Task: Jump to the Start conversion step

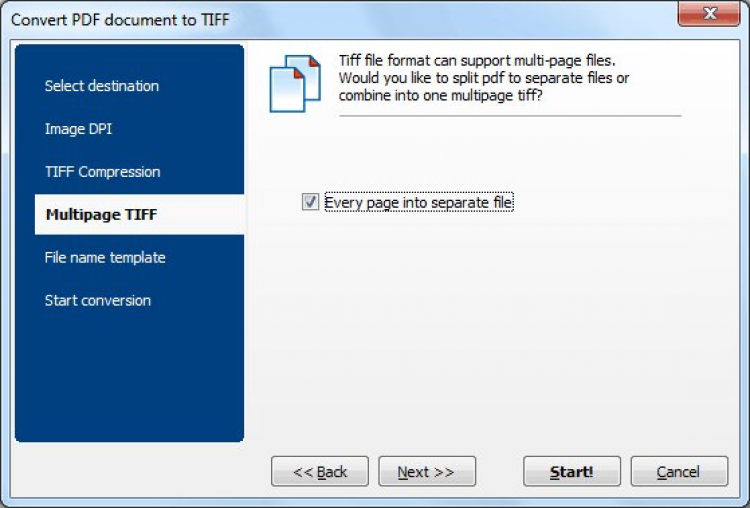Action: point(97,301)
